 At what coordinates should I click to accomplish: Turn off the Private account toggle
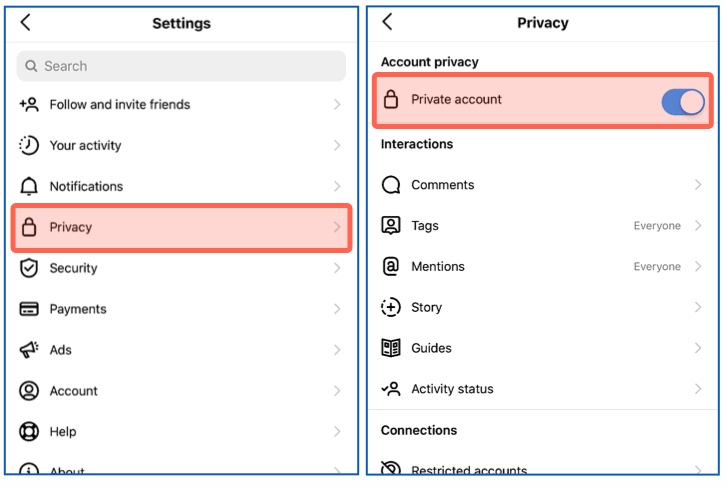683,101
